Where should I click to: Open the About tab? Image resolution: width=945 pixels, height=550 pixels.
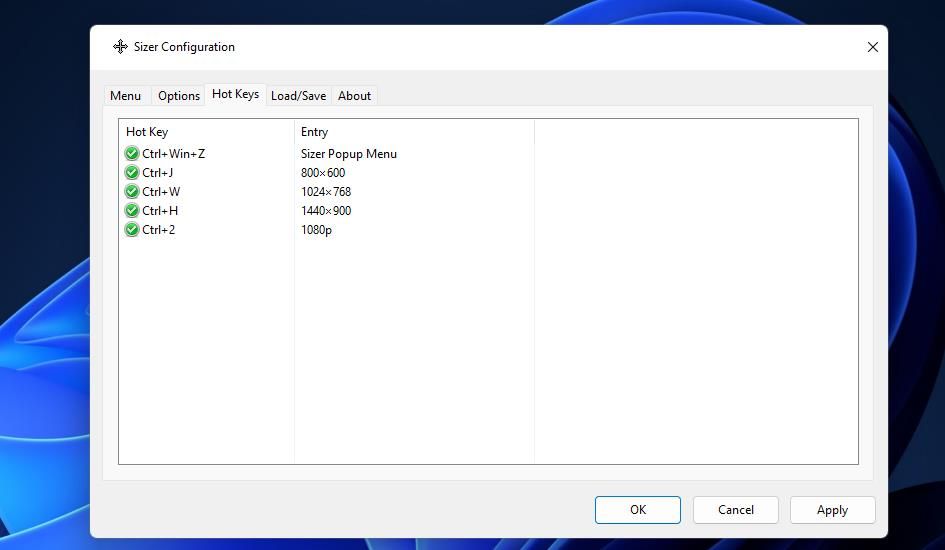tap(354, 96)
